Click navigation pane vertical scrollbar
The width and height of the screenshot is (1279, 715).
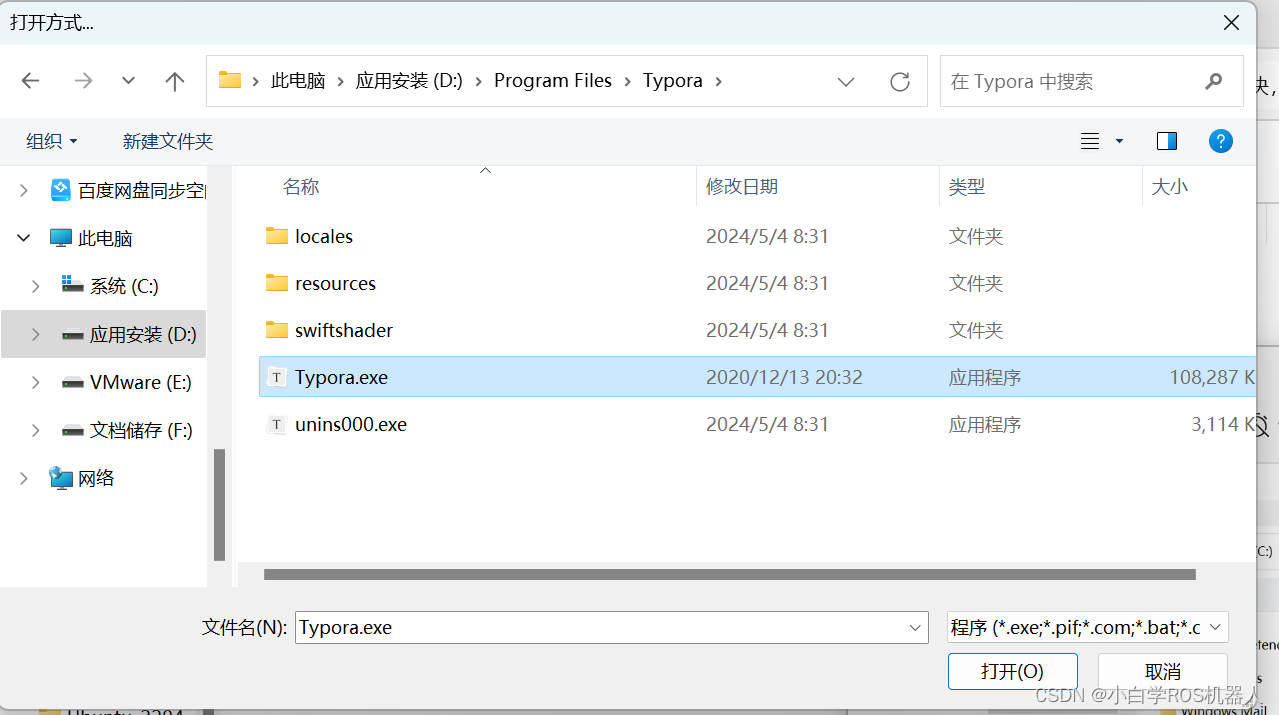219,505
